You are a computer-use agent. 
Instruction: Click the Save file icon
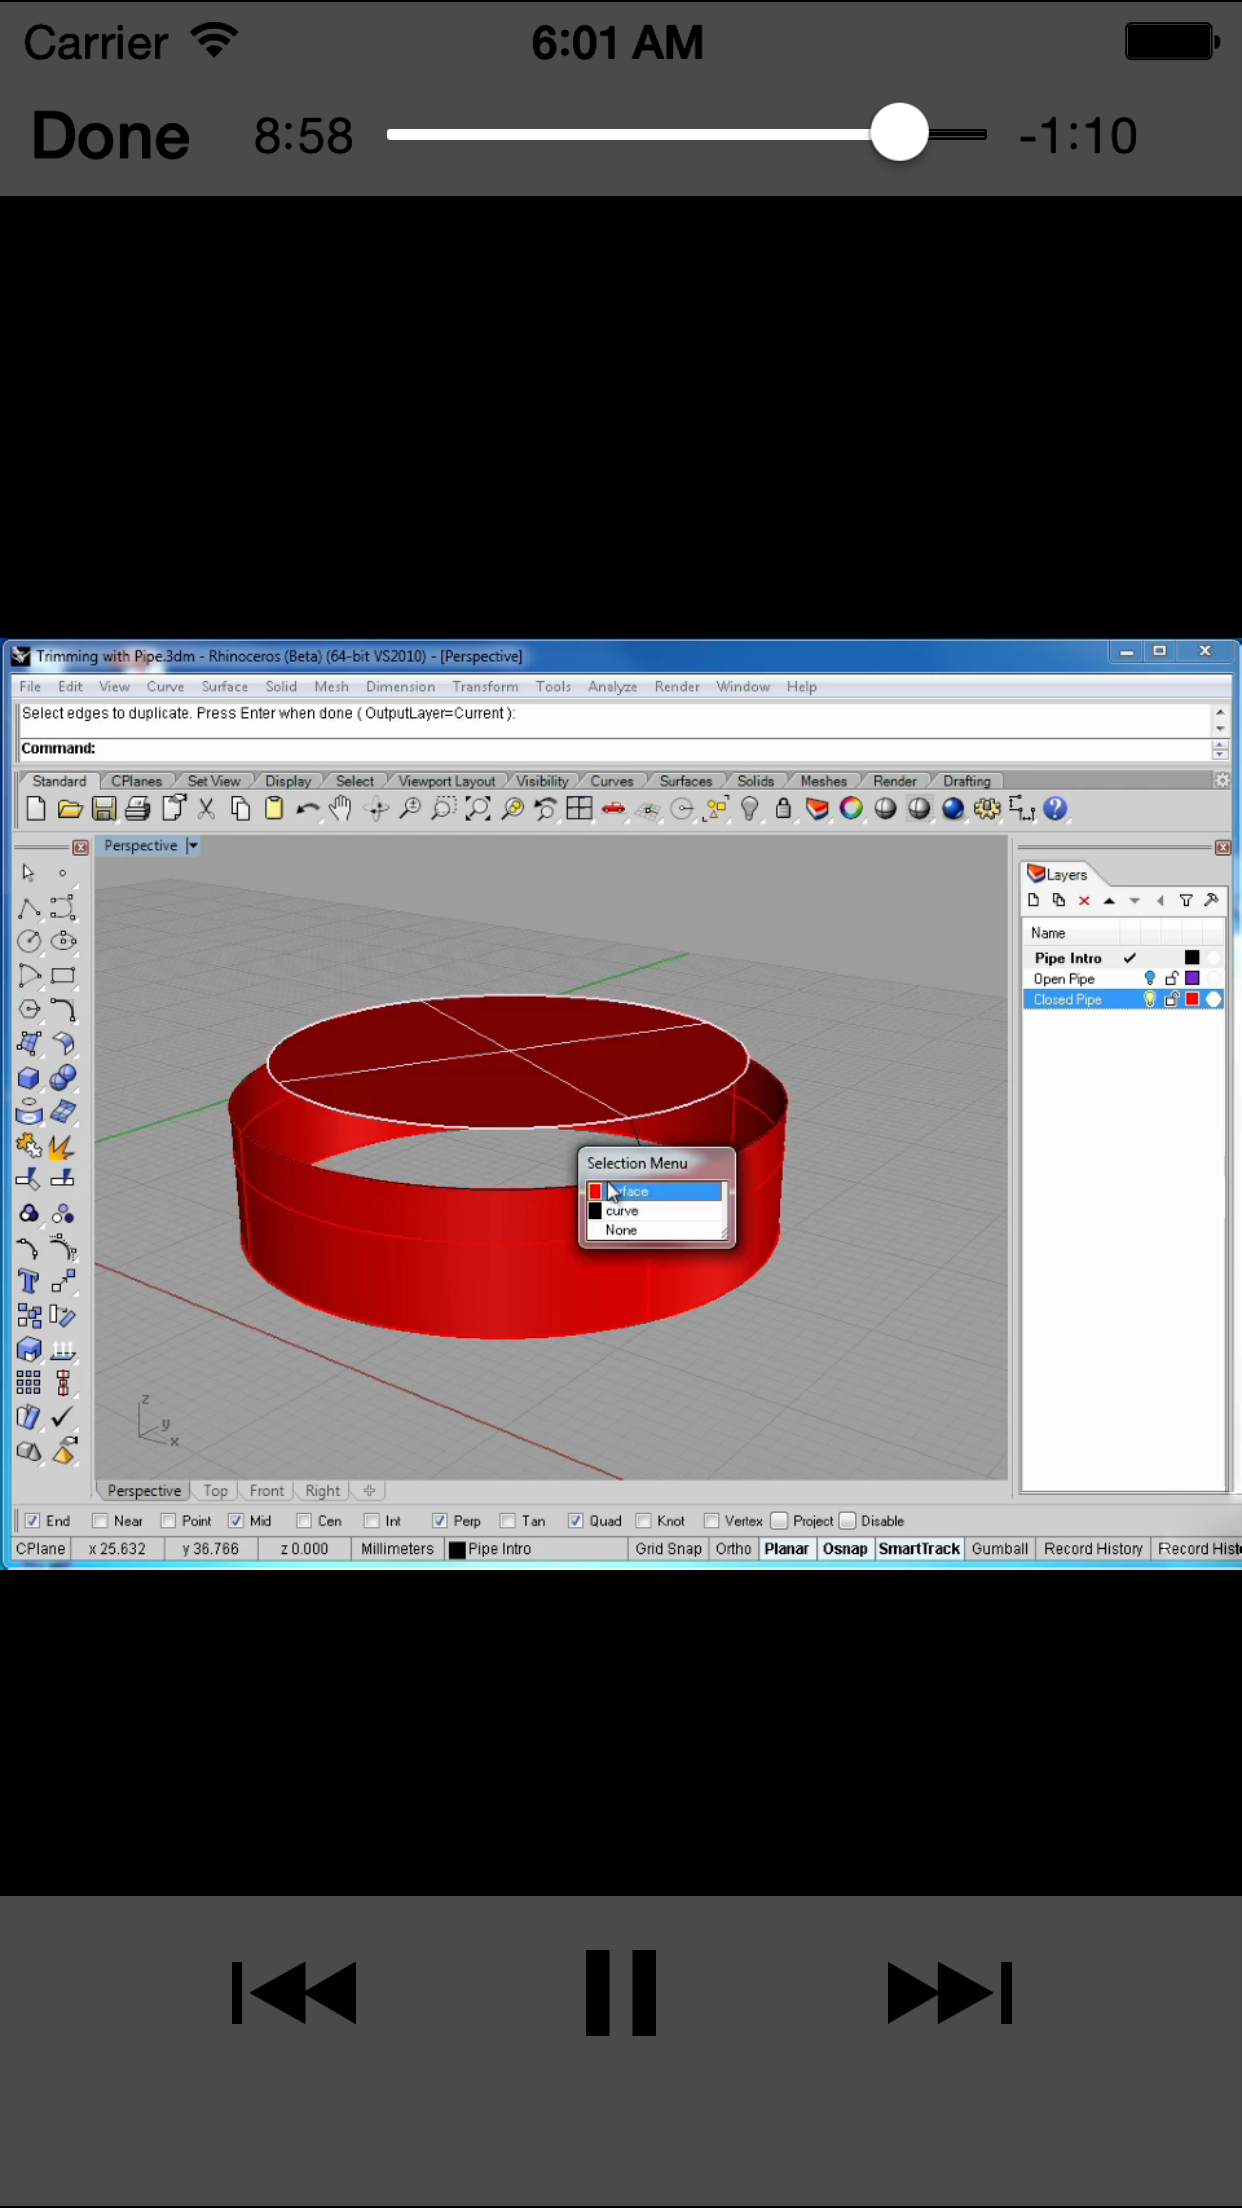(104, 809)
